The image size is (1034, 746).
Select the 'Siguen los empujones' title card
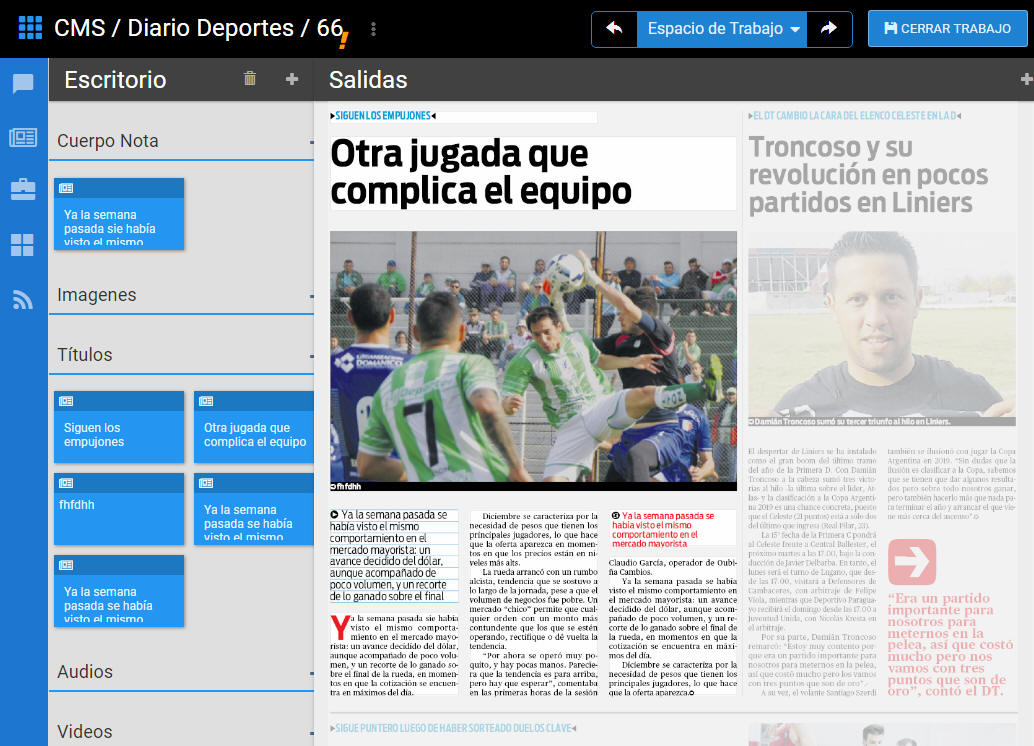pos(119,427)
